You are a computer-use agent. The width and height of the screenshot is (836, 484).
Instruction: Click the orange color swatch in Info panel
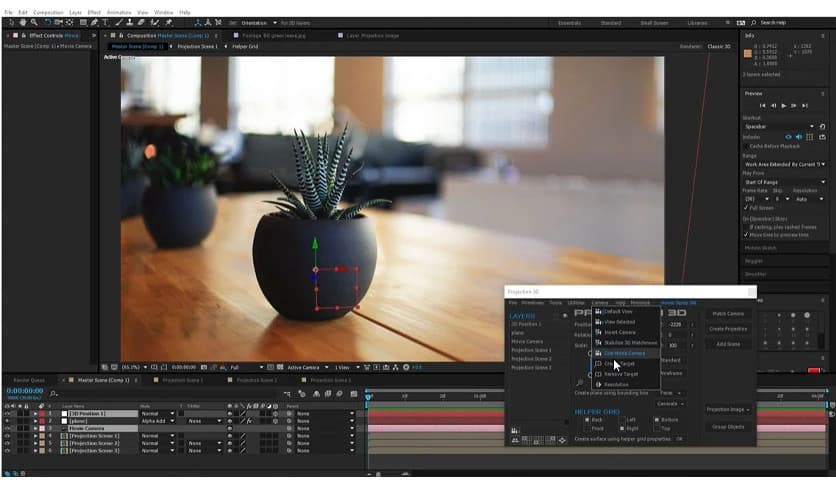(x=747, y=53)
